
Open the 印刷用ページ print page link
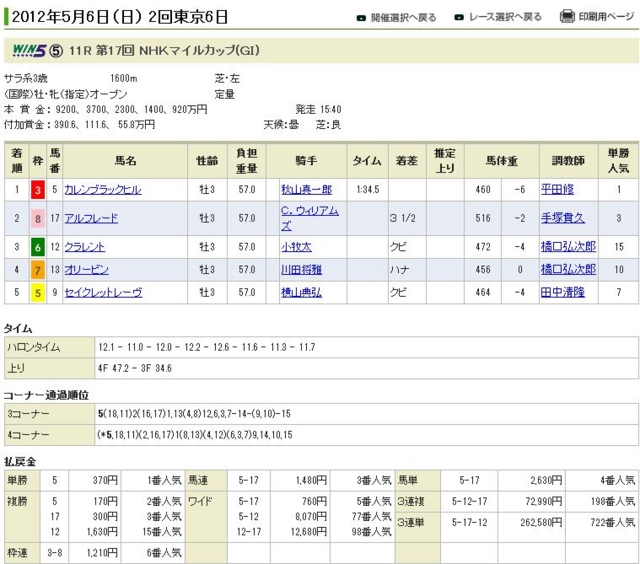pos(607,17)
